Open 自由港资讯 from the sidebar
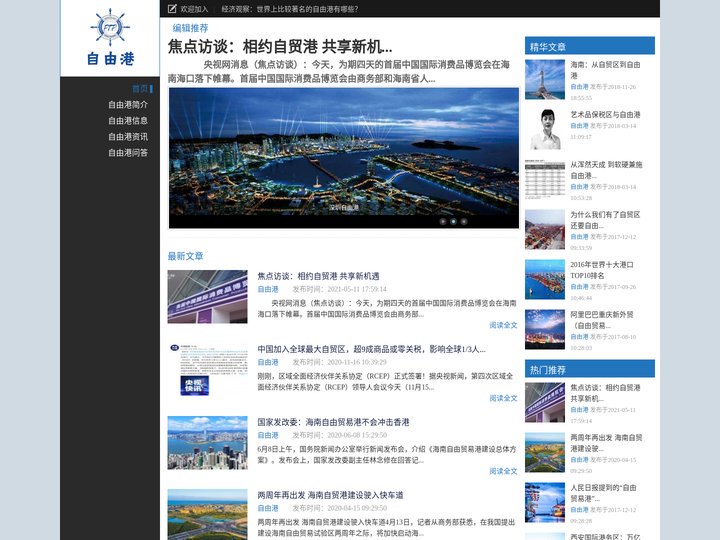This screenshot has height=540, width=720. [x=128, y=137]
